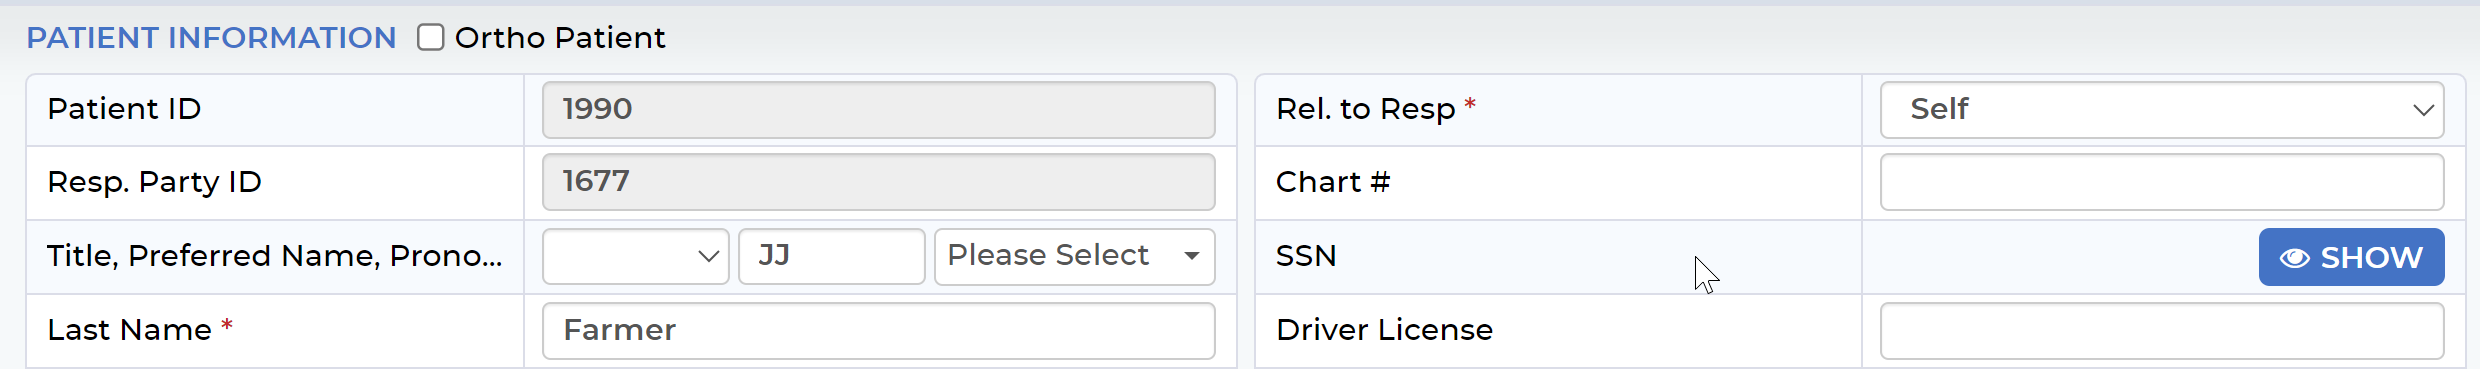2480x369 pixels.
Task: Click the eye icon on SHOW button
Action: click(x=2294, y=258)
